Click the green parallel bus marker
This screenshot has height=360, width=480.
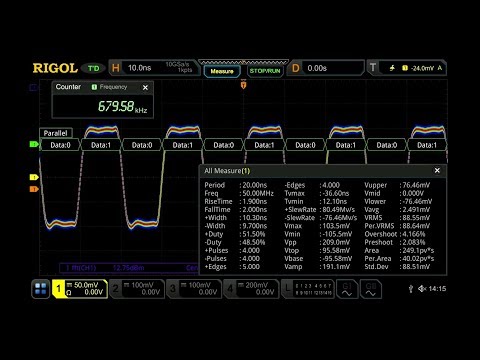[x=34, y=144]
